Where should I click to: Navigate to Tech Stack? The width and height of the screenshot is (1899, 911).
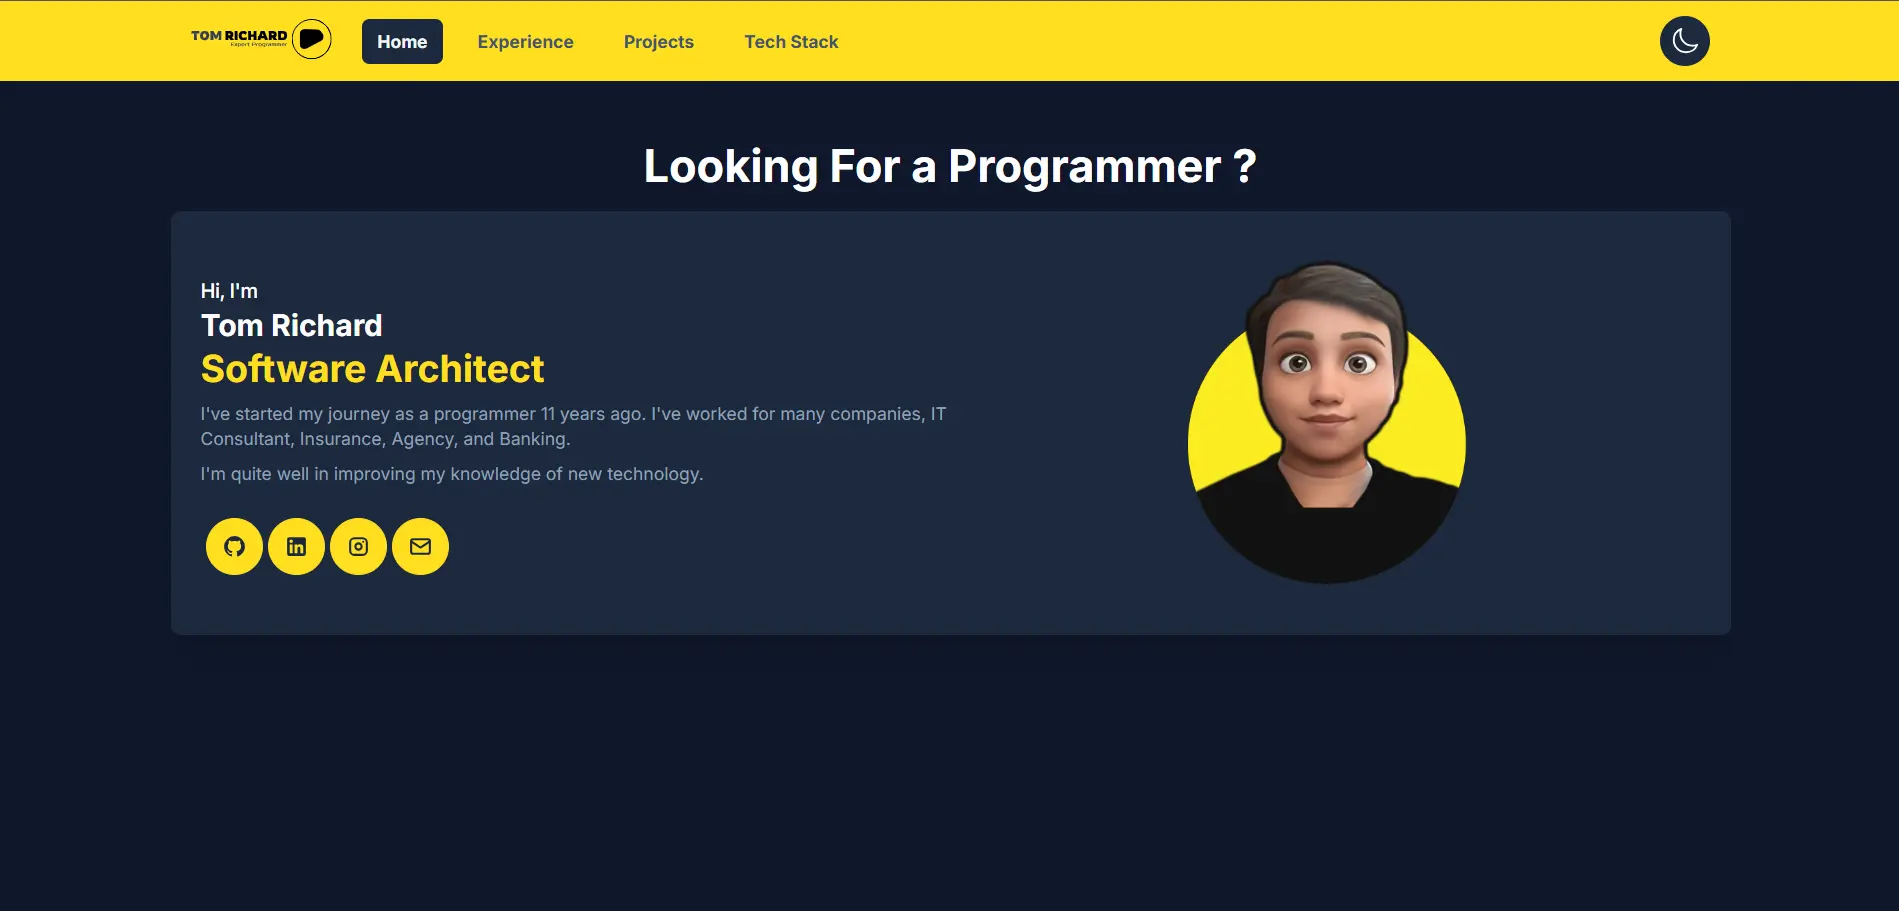791,41
